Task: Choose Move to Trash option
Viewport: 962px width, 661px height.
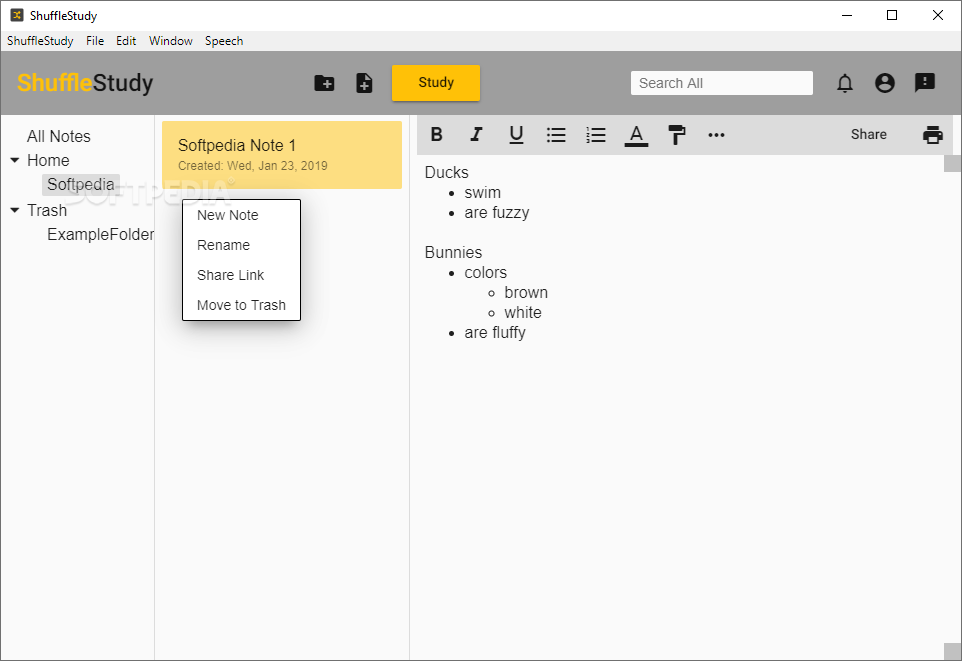Action: [241, 305]
